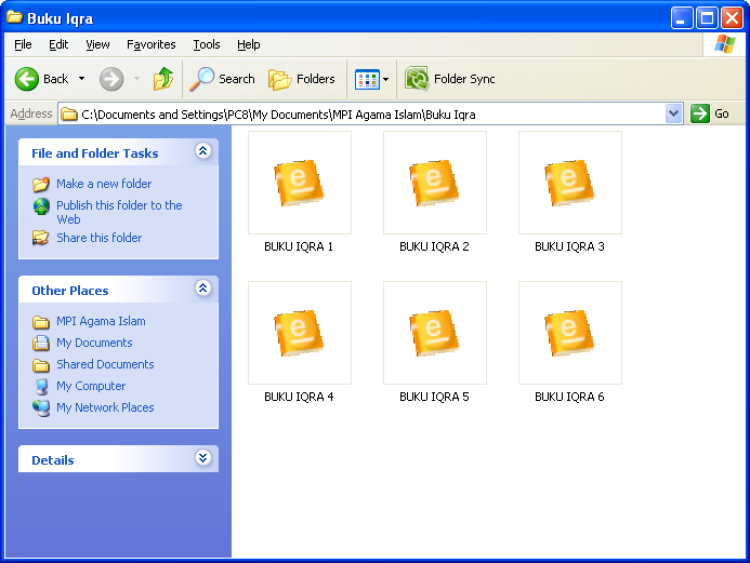Click the shared folder hand icon
The image size is (750, 563).
pos(41,238)
